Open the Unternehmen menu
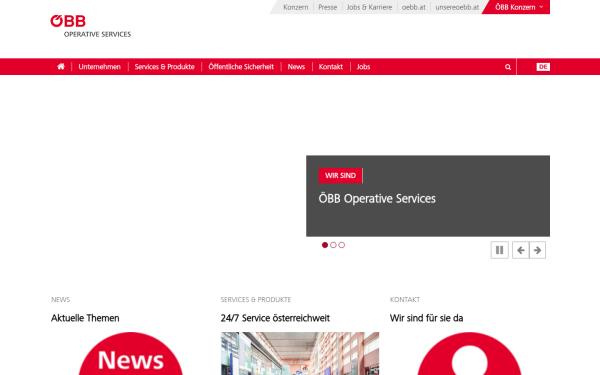 [x=99, y=67]
